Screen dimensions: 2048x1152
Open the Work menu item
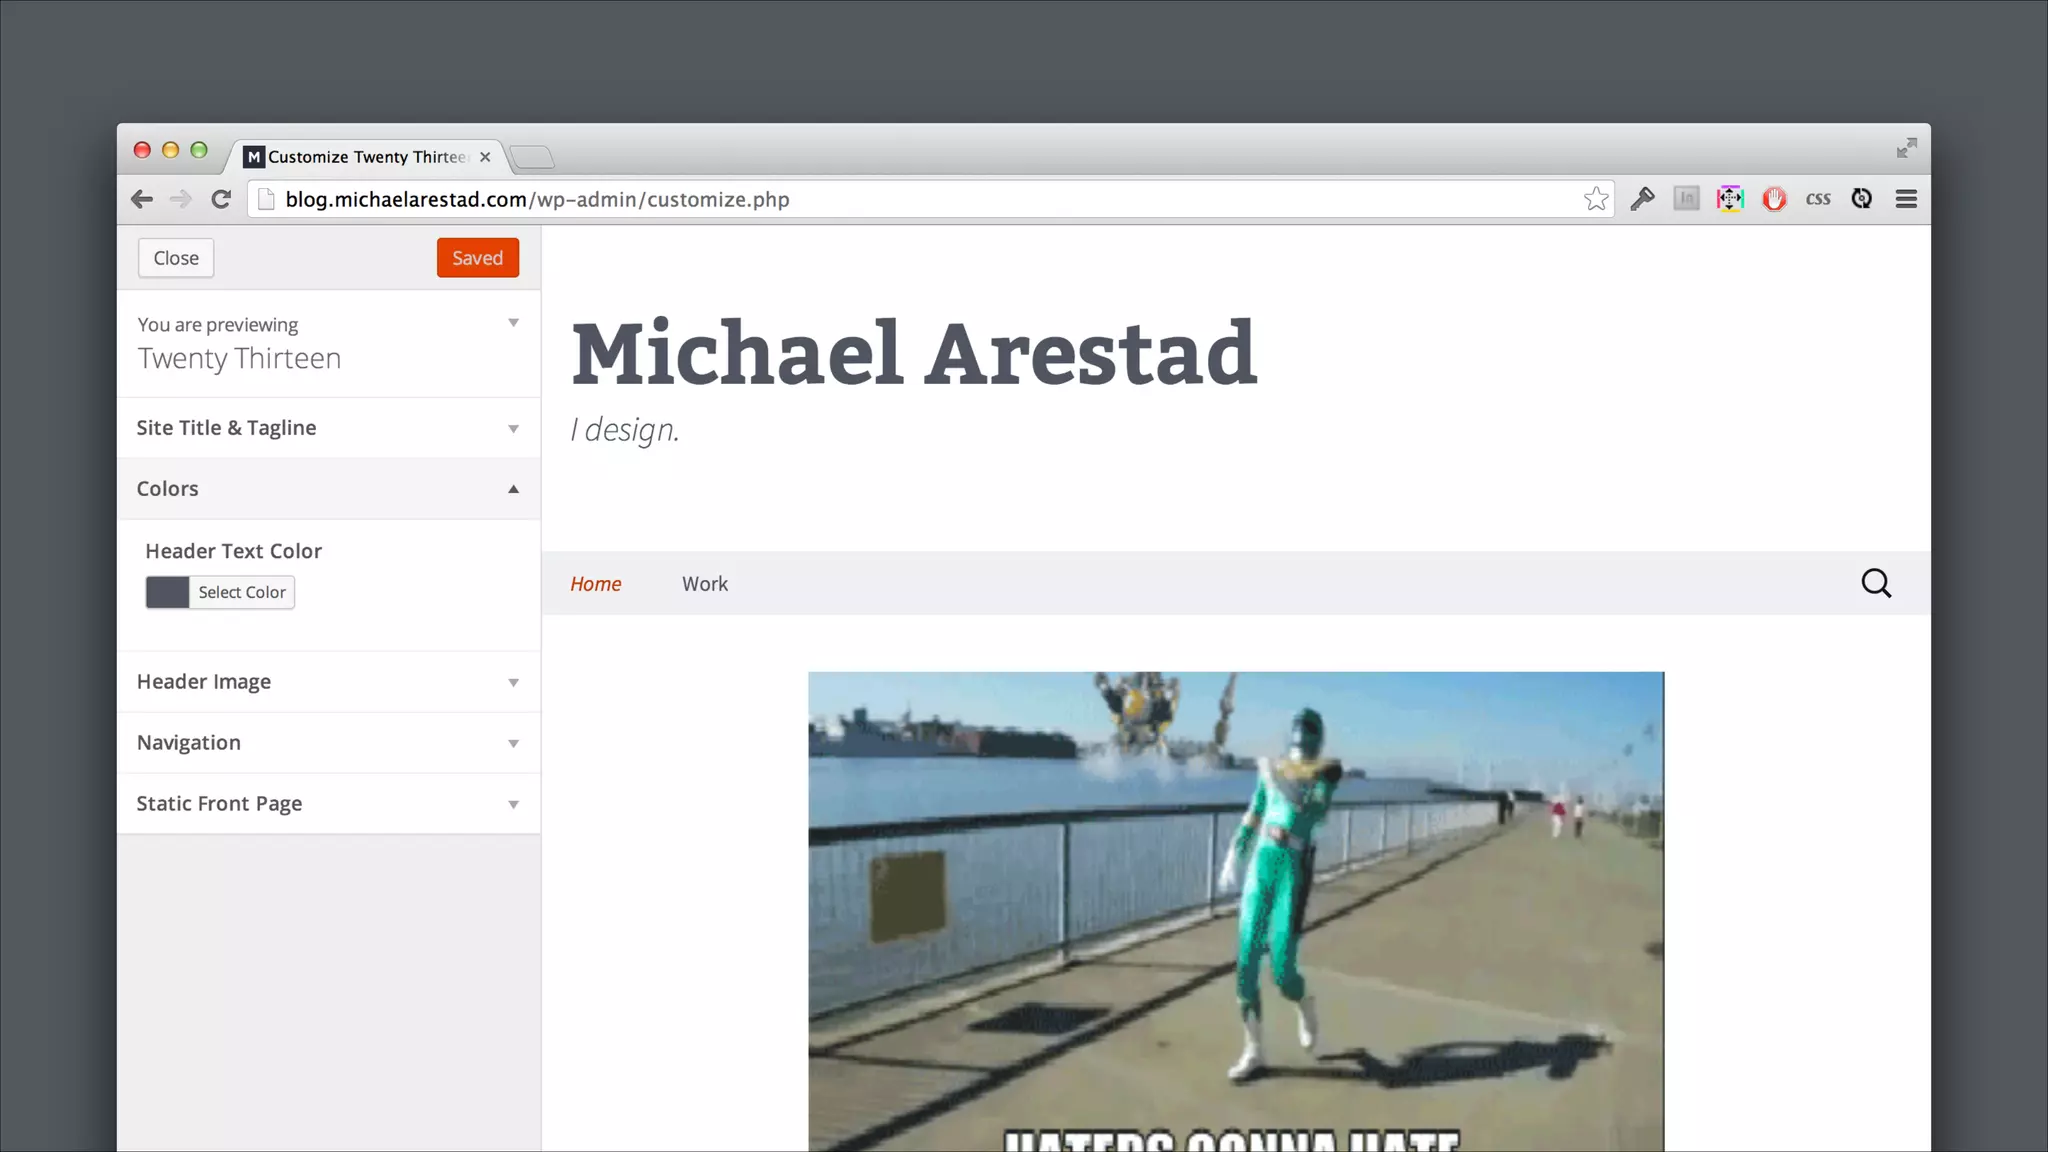(x=705, y=584)
